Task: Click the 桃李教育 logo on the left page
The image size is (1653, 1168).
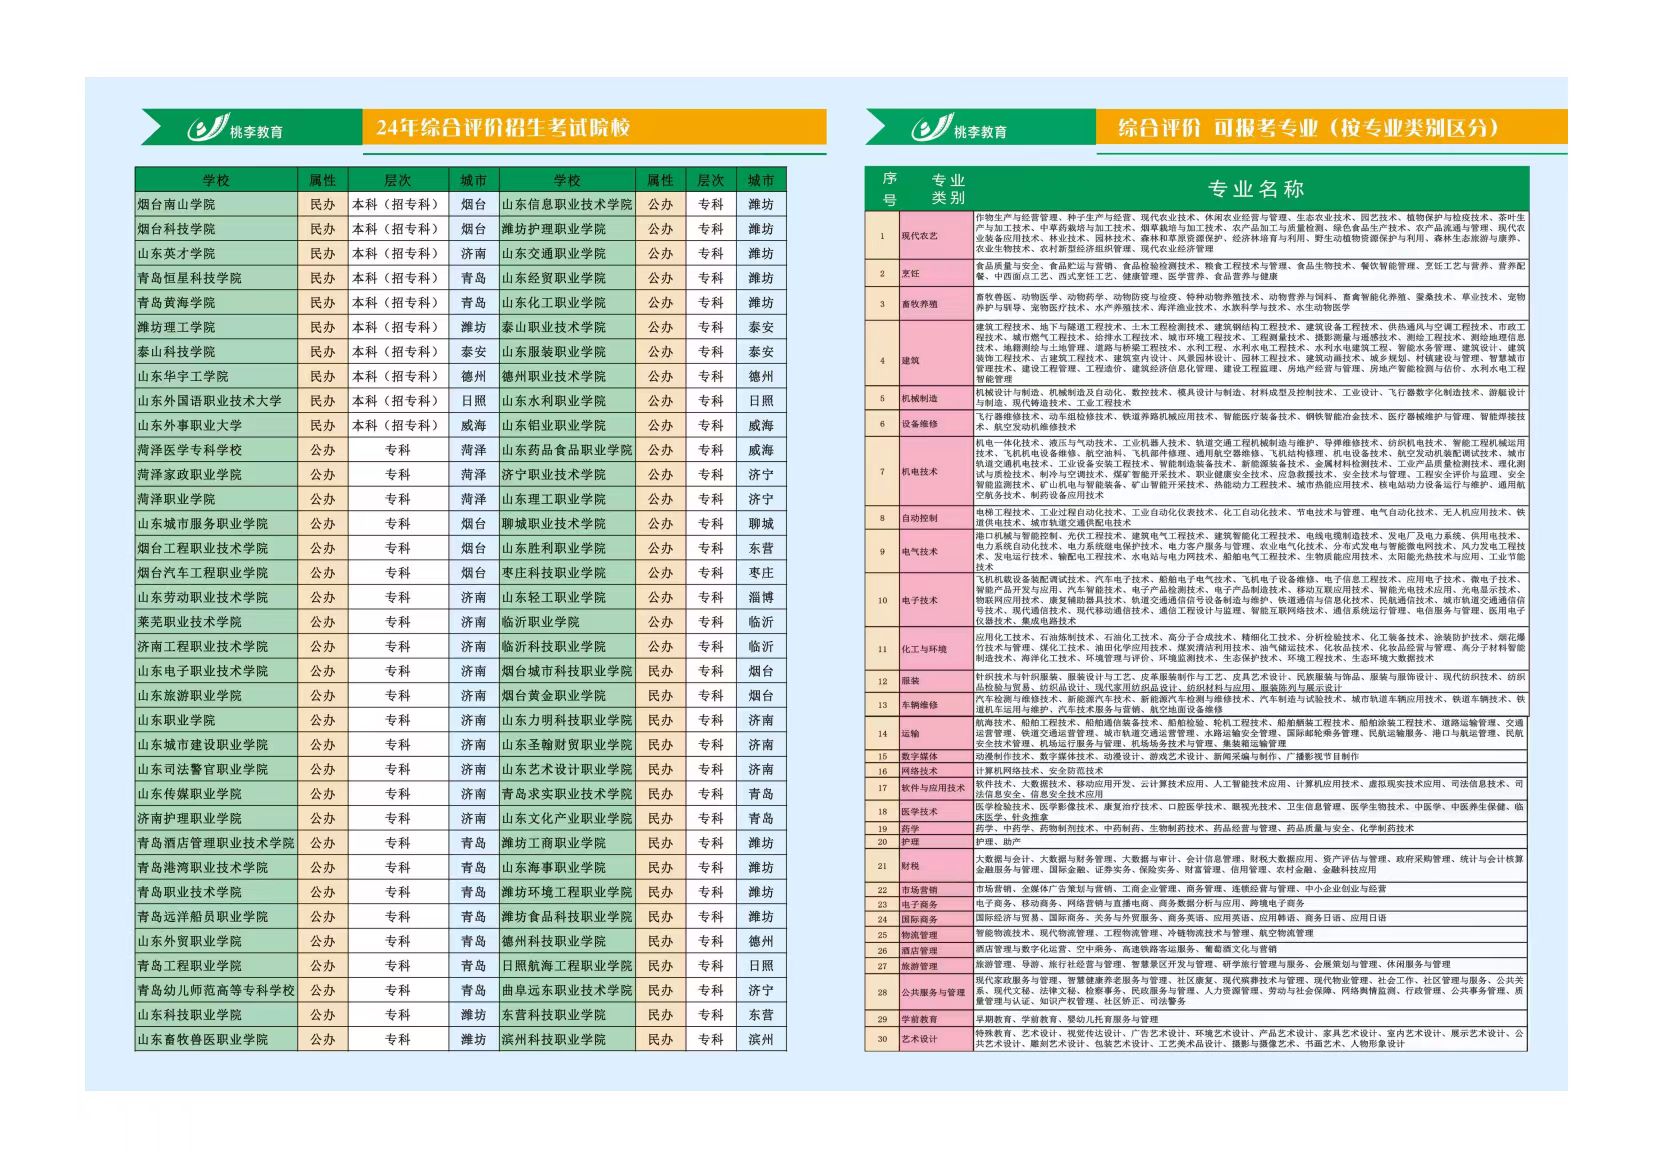Action: [x=235, y=129]
